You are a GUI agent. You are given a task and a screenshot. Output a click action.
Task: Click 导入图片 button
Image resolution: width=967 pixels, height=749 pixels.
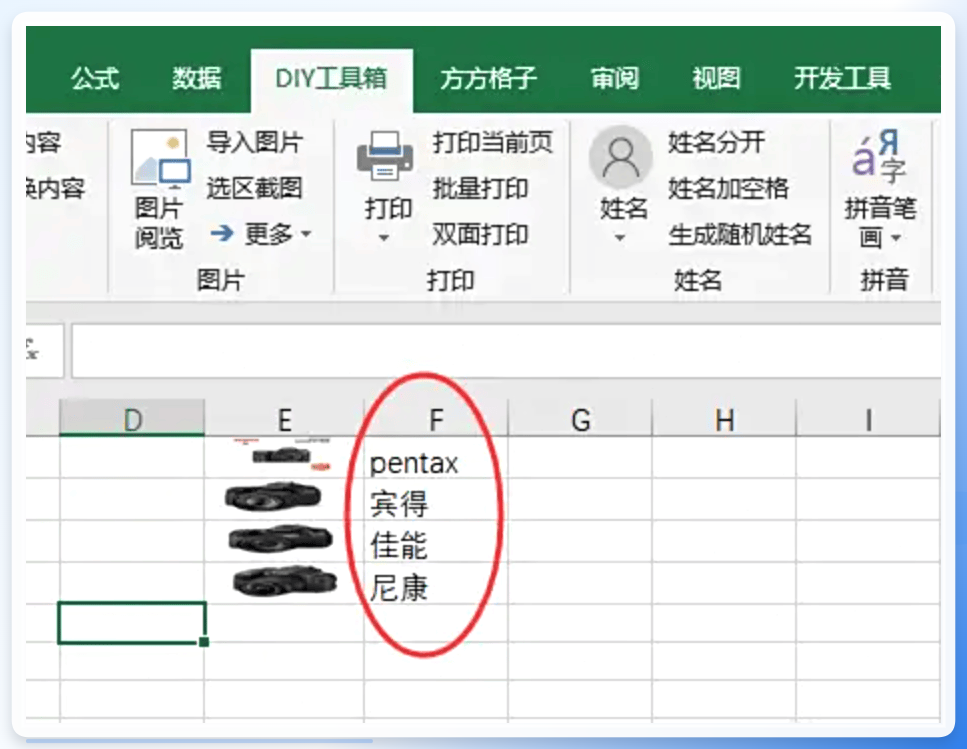point(254,142)
